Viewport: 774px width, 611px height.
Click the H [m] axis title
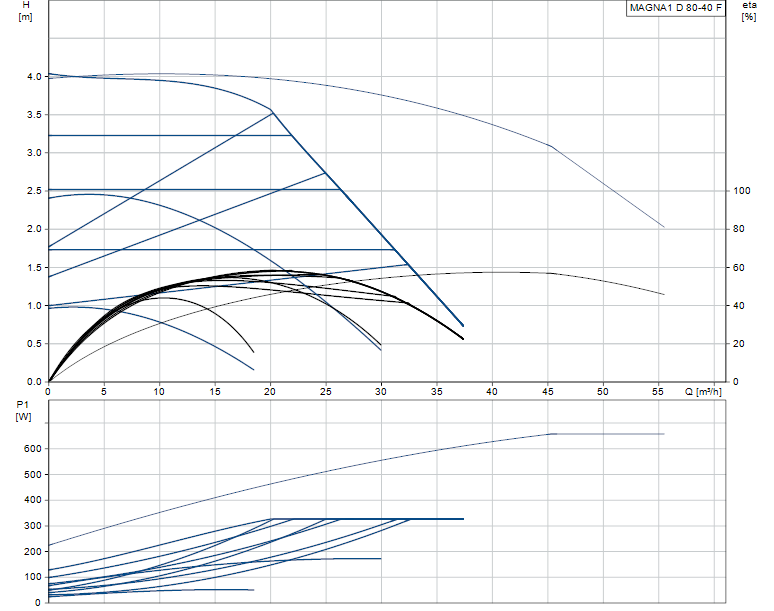coord(26,11)
